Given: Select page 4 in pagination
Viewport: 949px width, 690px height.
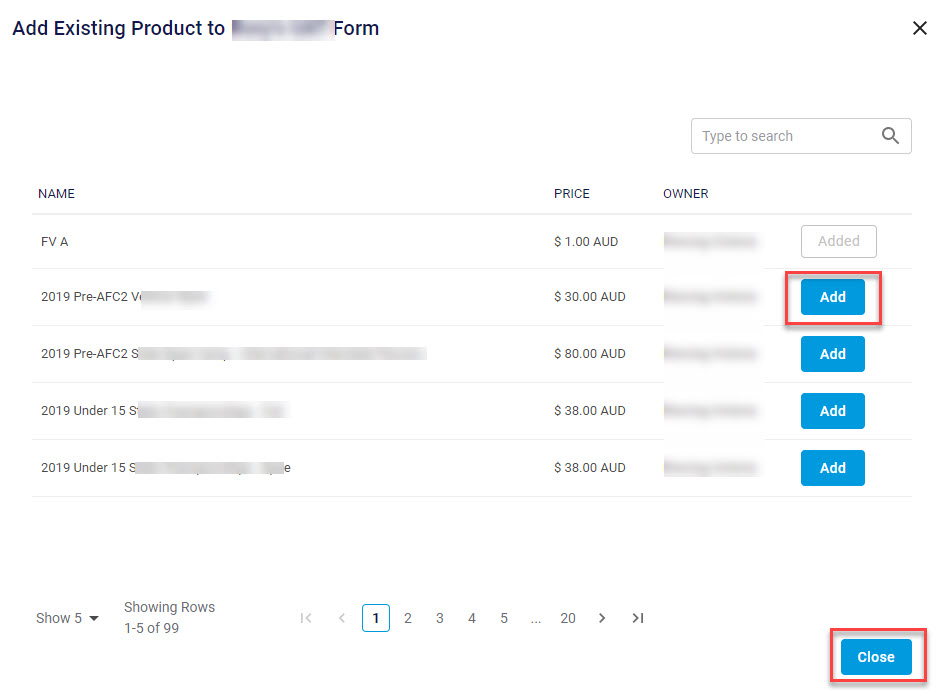Looking at the screenshot, I should (472, 618).
